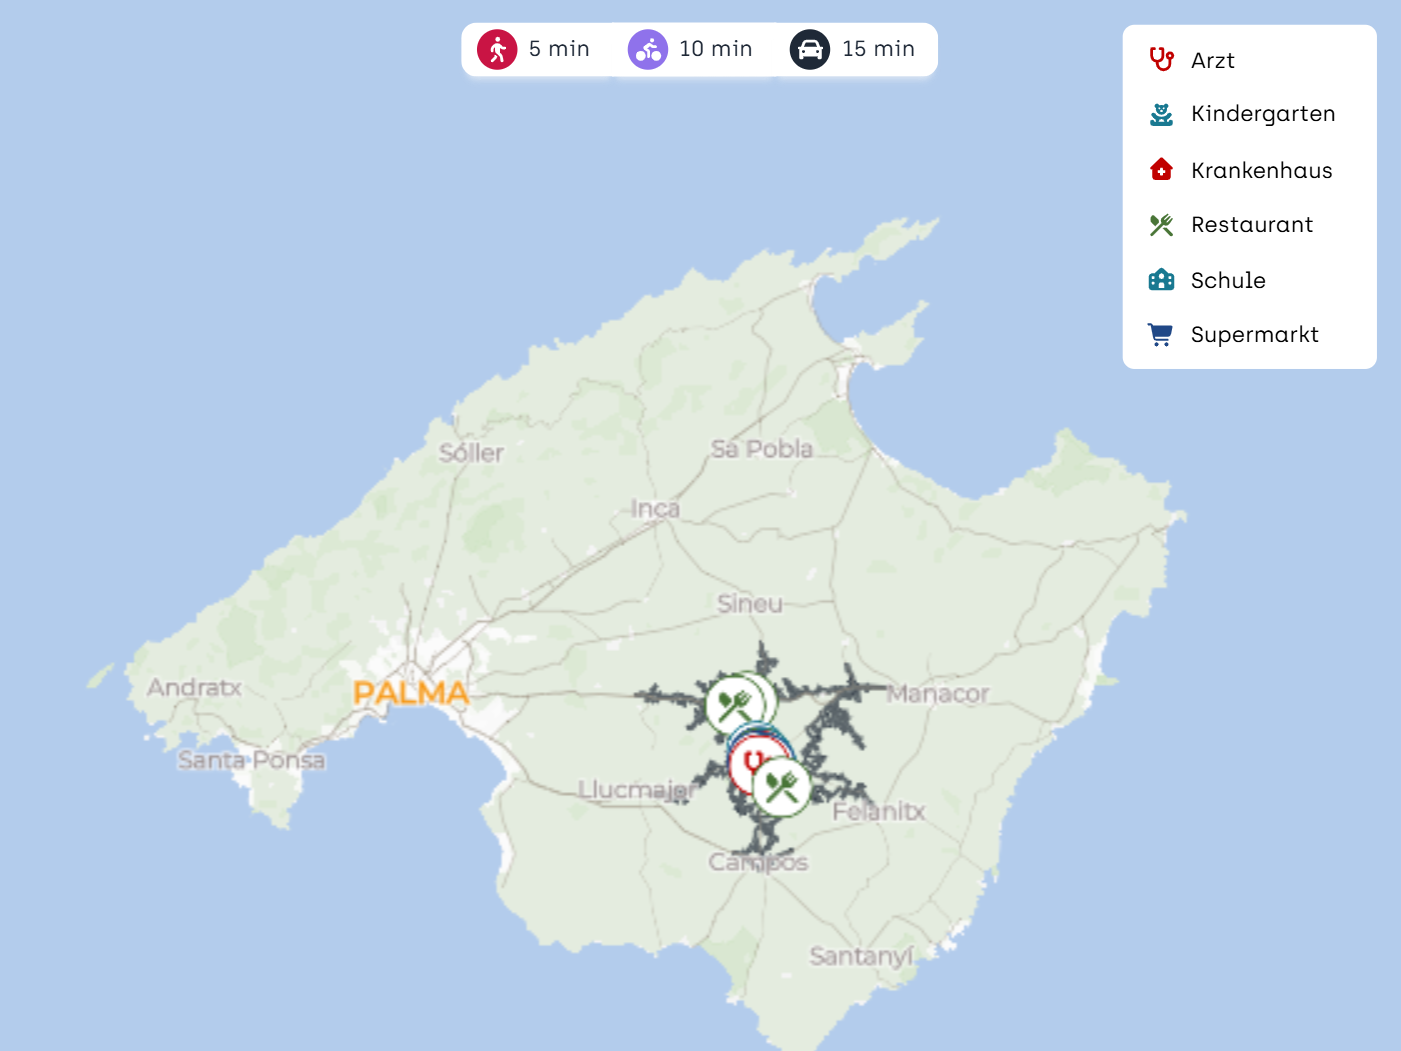Click the Kindergarten icon in the legend
The height and width of the screenshot is (1051, 1401).
tap(1161, 115)
